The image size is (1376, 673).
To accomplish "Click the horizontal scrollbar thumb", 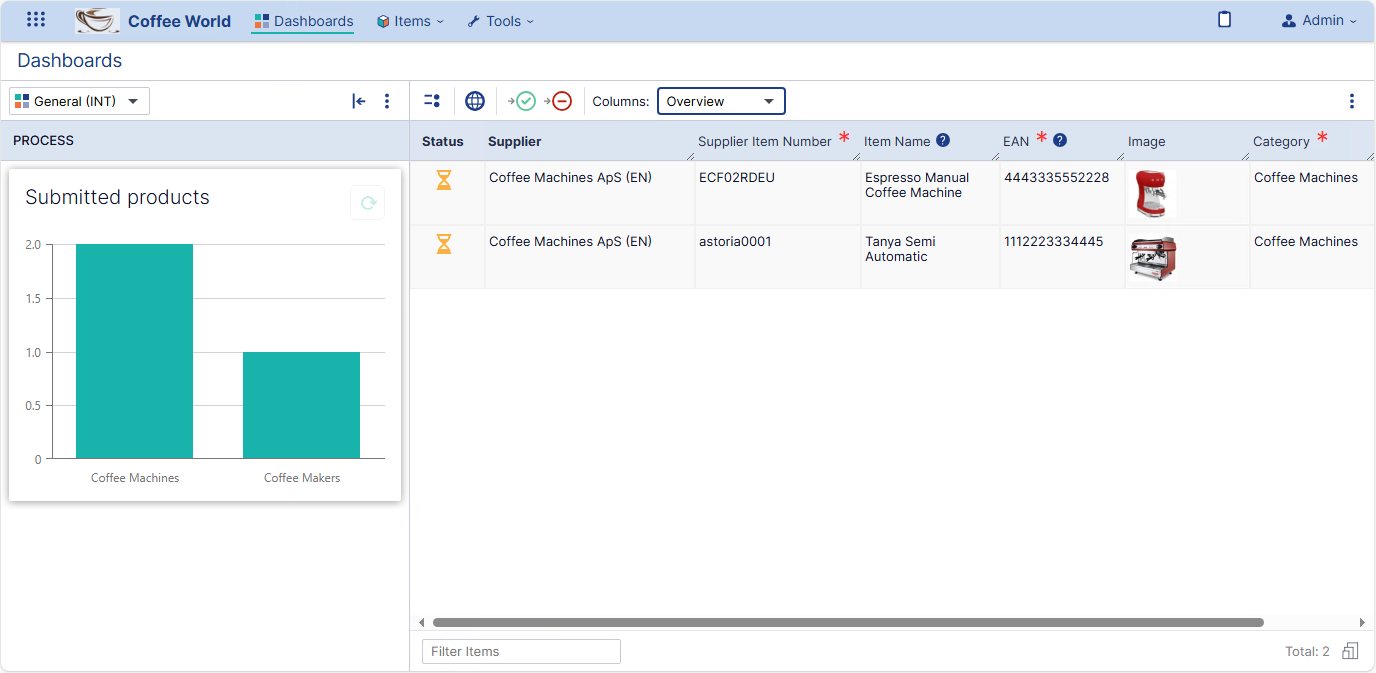I will pyautogui.click(x=848, y=622).
